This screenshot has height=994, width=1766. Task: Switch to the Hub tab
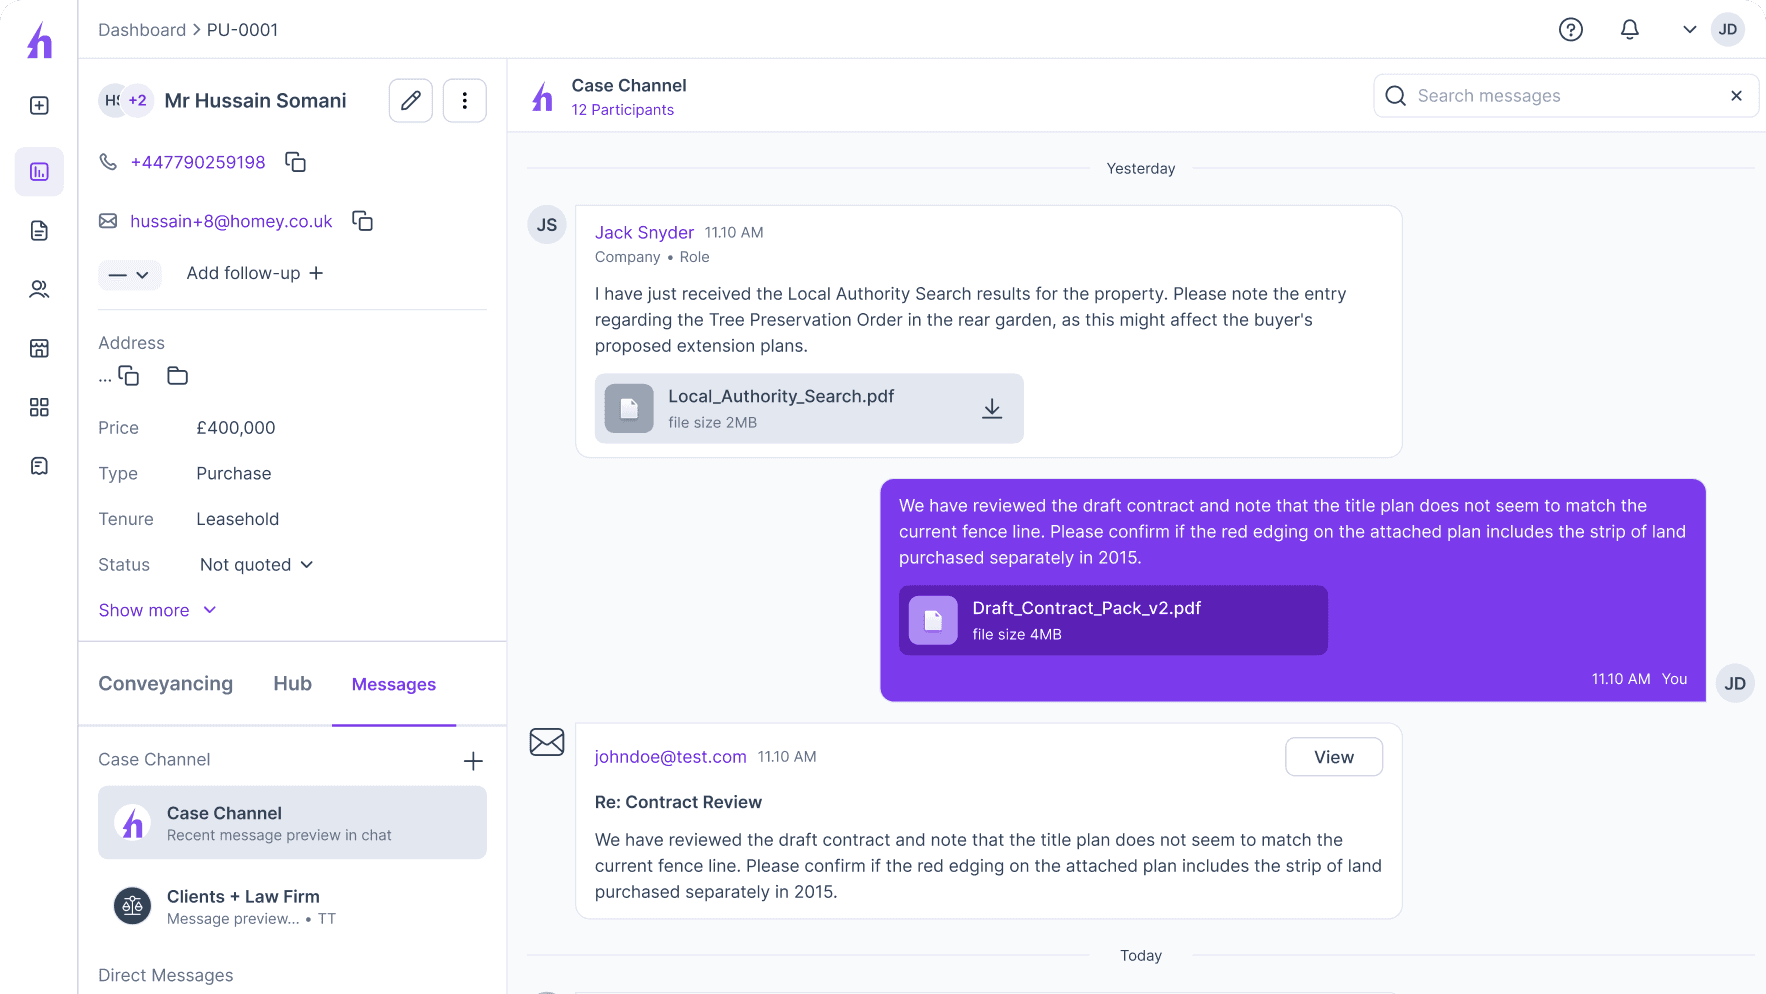click(x=292, y=684)
